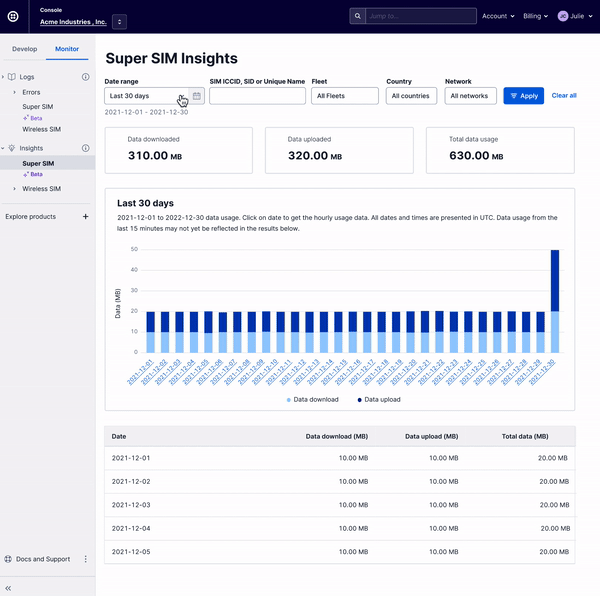Viewport: 600px width, 596px height.
Task: Open the calendar date picker icon
Action: 197,96
